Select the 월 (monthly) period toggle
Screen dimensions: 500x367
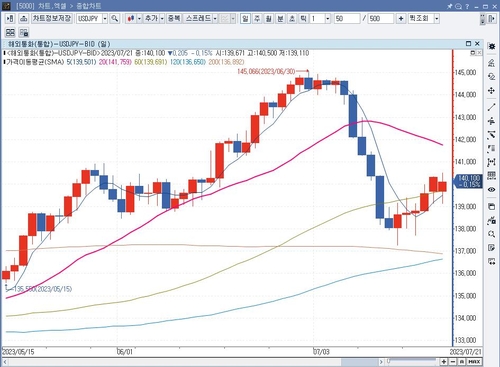click(x=269, y=18)
